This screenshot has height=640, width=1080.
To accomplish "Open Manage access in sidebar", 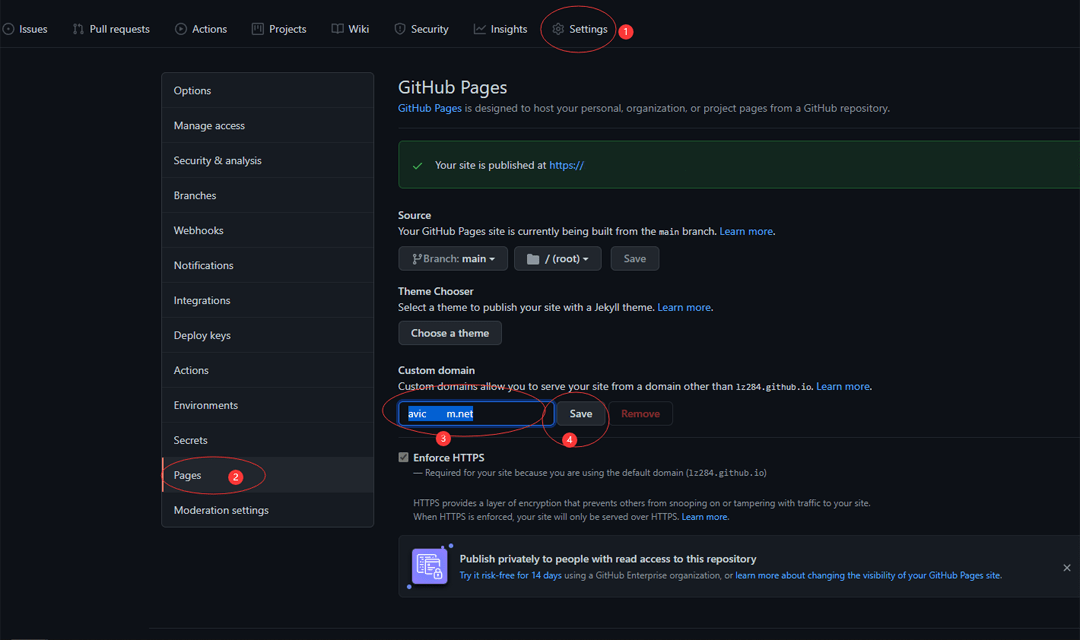I will (x=209, y=126).
